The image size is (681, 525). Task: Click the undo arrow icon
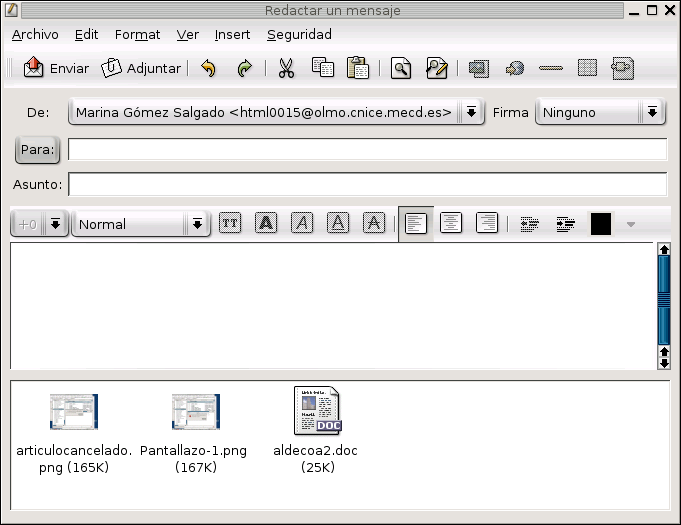click(x=208, y=69)
